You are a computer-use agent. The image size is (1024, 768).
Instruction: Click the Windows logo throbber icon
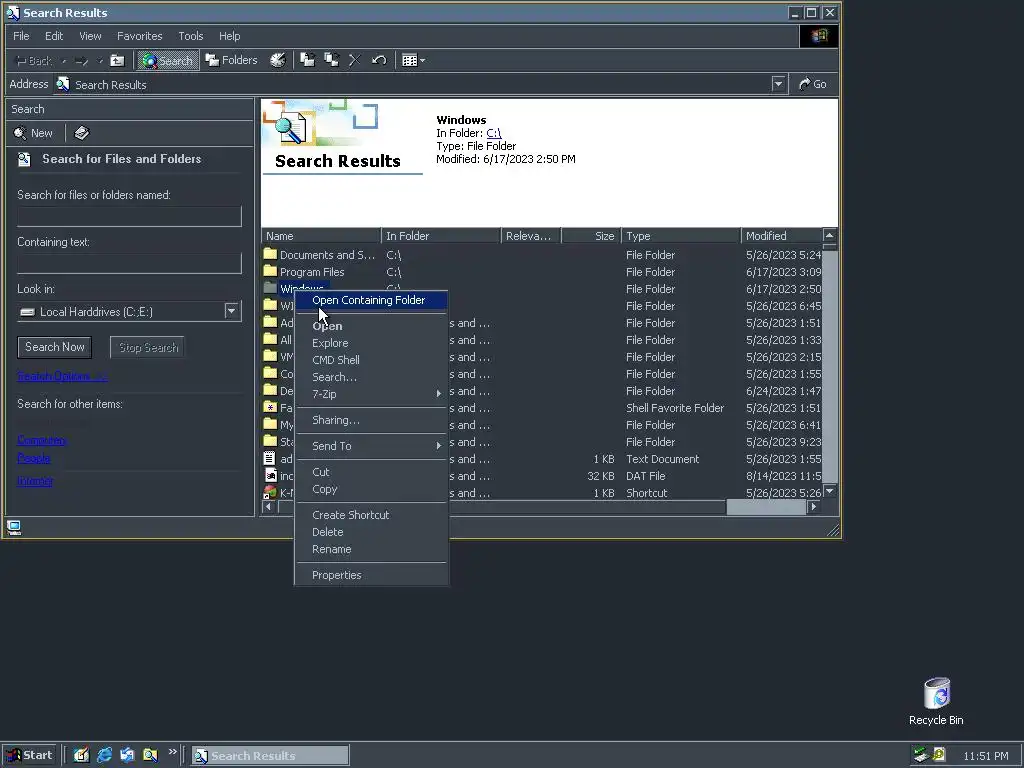[x=819, y=36]
